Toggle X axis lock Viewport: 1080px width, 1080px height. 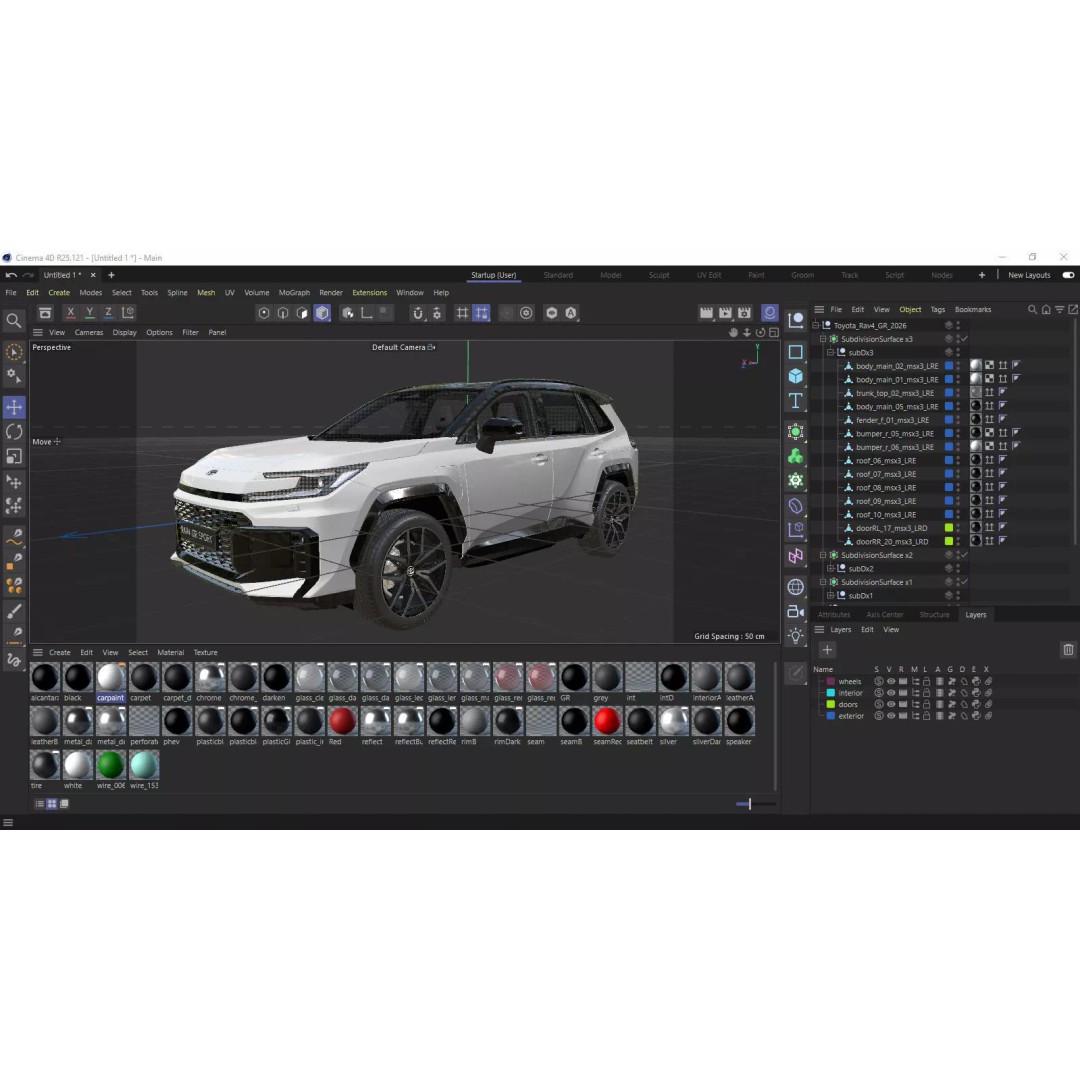coord(70,313)
